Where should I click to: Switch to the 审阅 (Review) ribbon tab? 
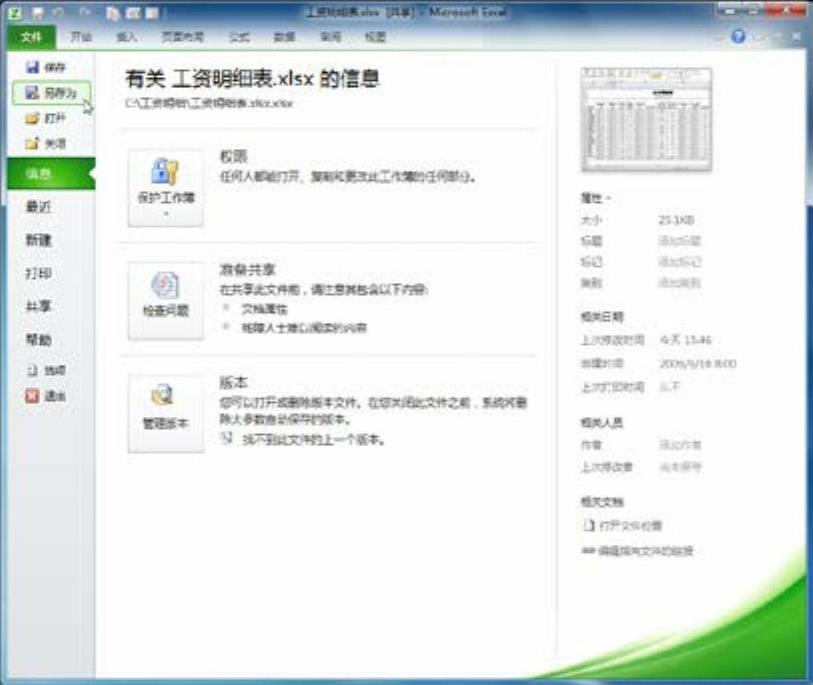[x=330, y=37]
